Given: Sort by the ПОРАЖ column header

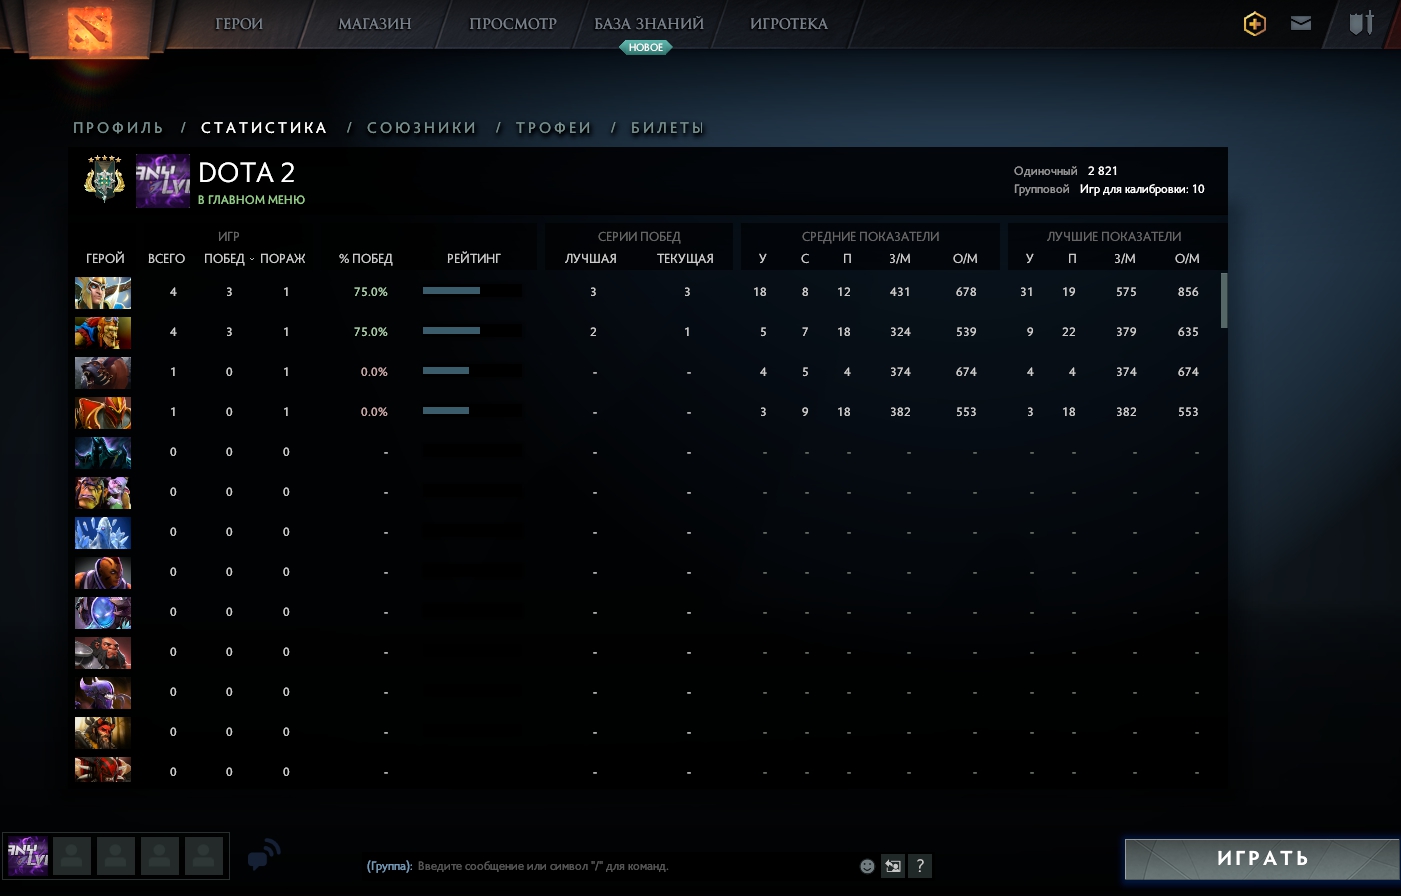Looking at the screenshot, I should tap(283, 259).
